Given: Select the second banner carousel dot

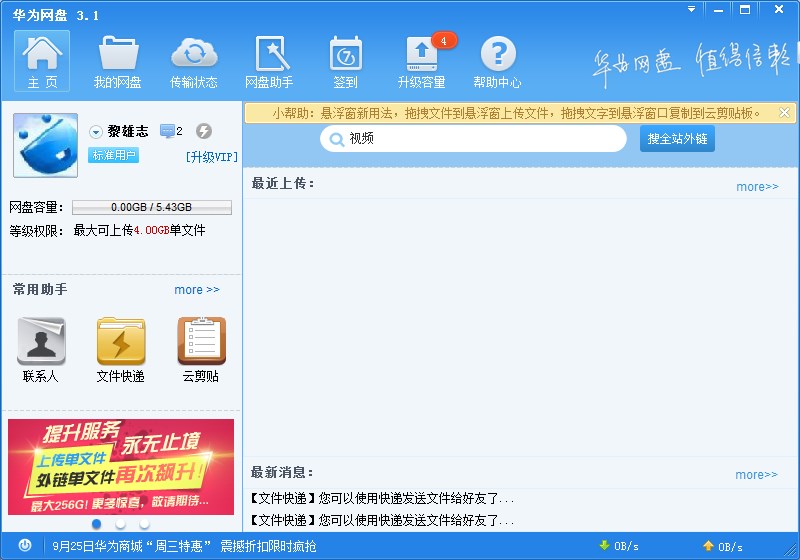Looking at the screenshot, I should (x=120, y=524).
